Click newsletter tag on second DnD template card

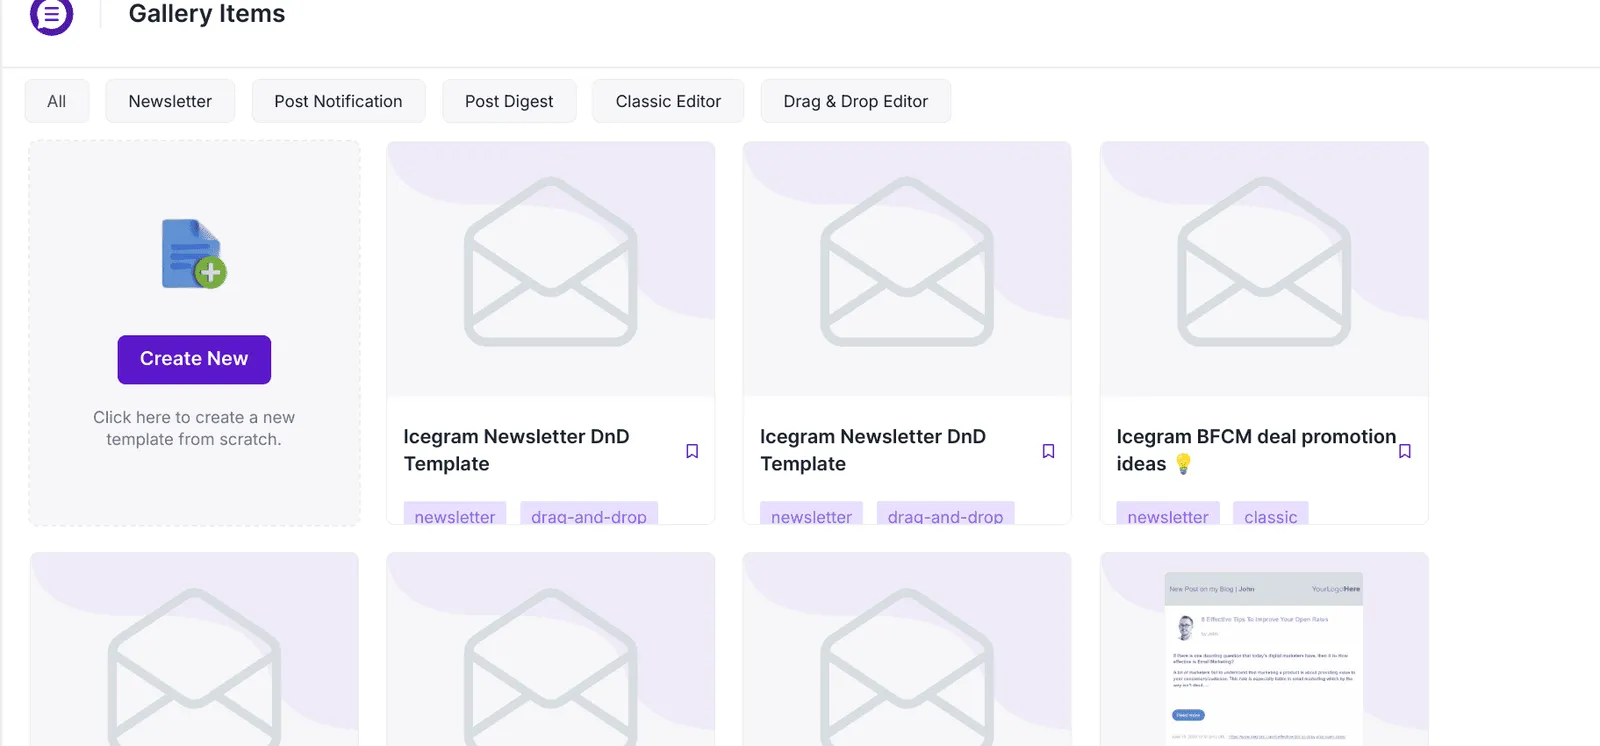pyautogui.click(x=811, y=514)
